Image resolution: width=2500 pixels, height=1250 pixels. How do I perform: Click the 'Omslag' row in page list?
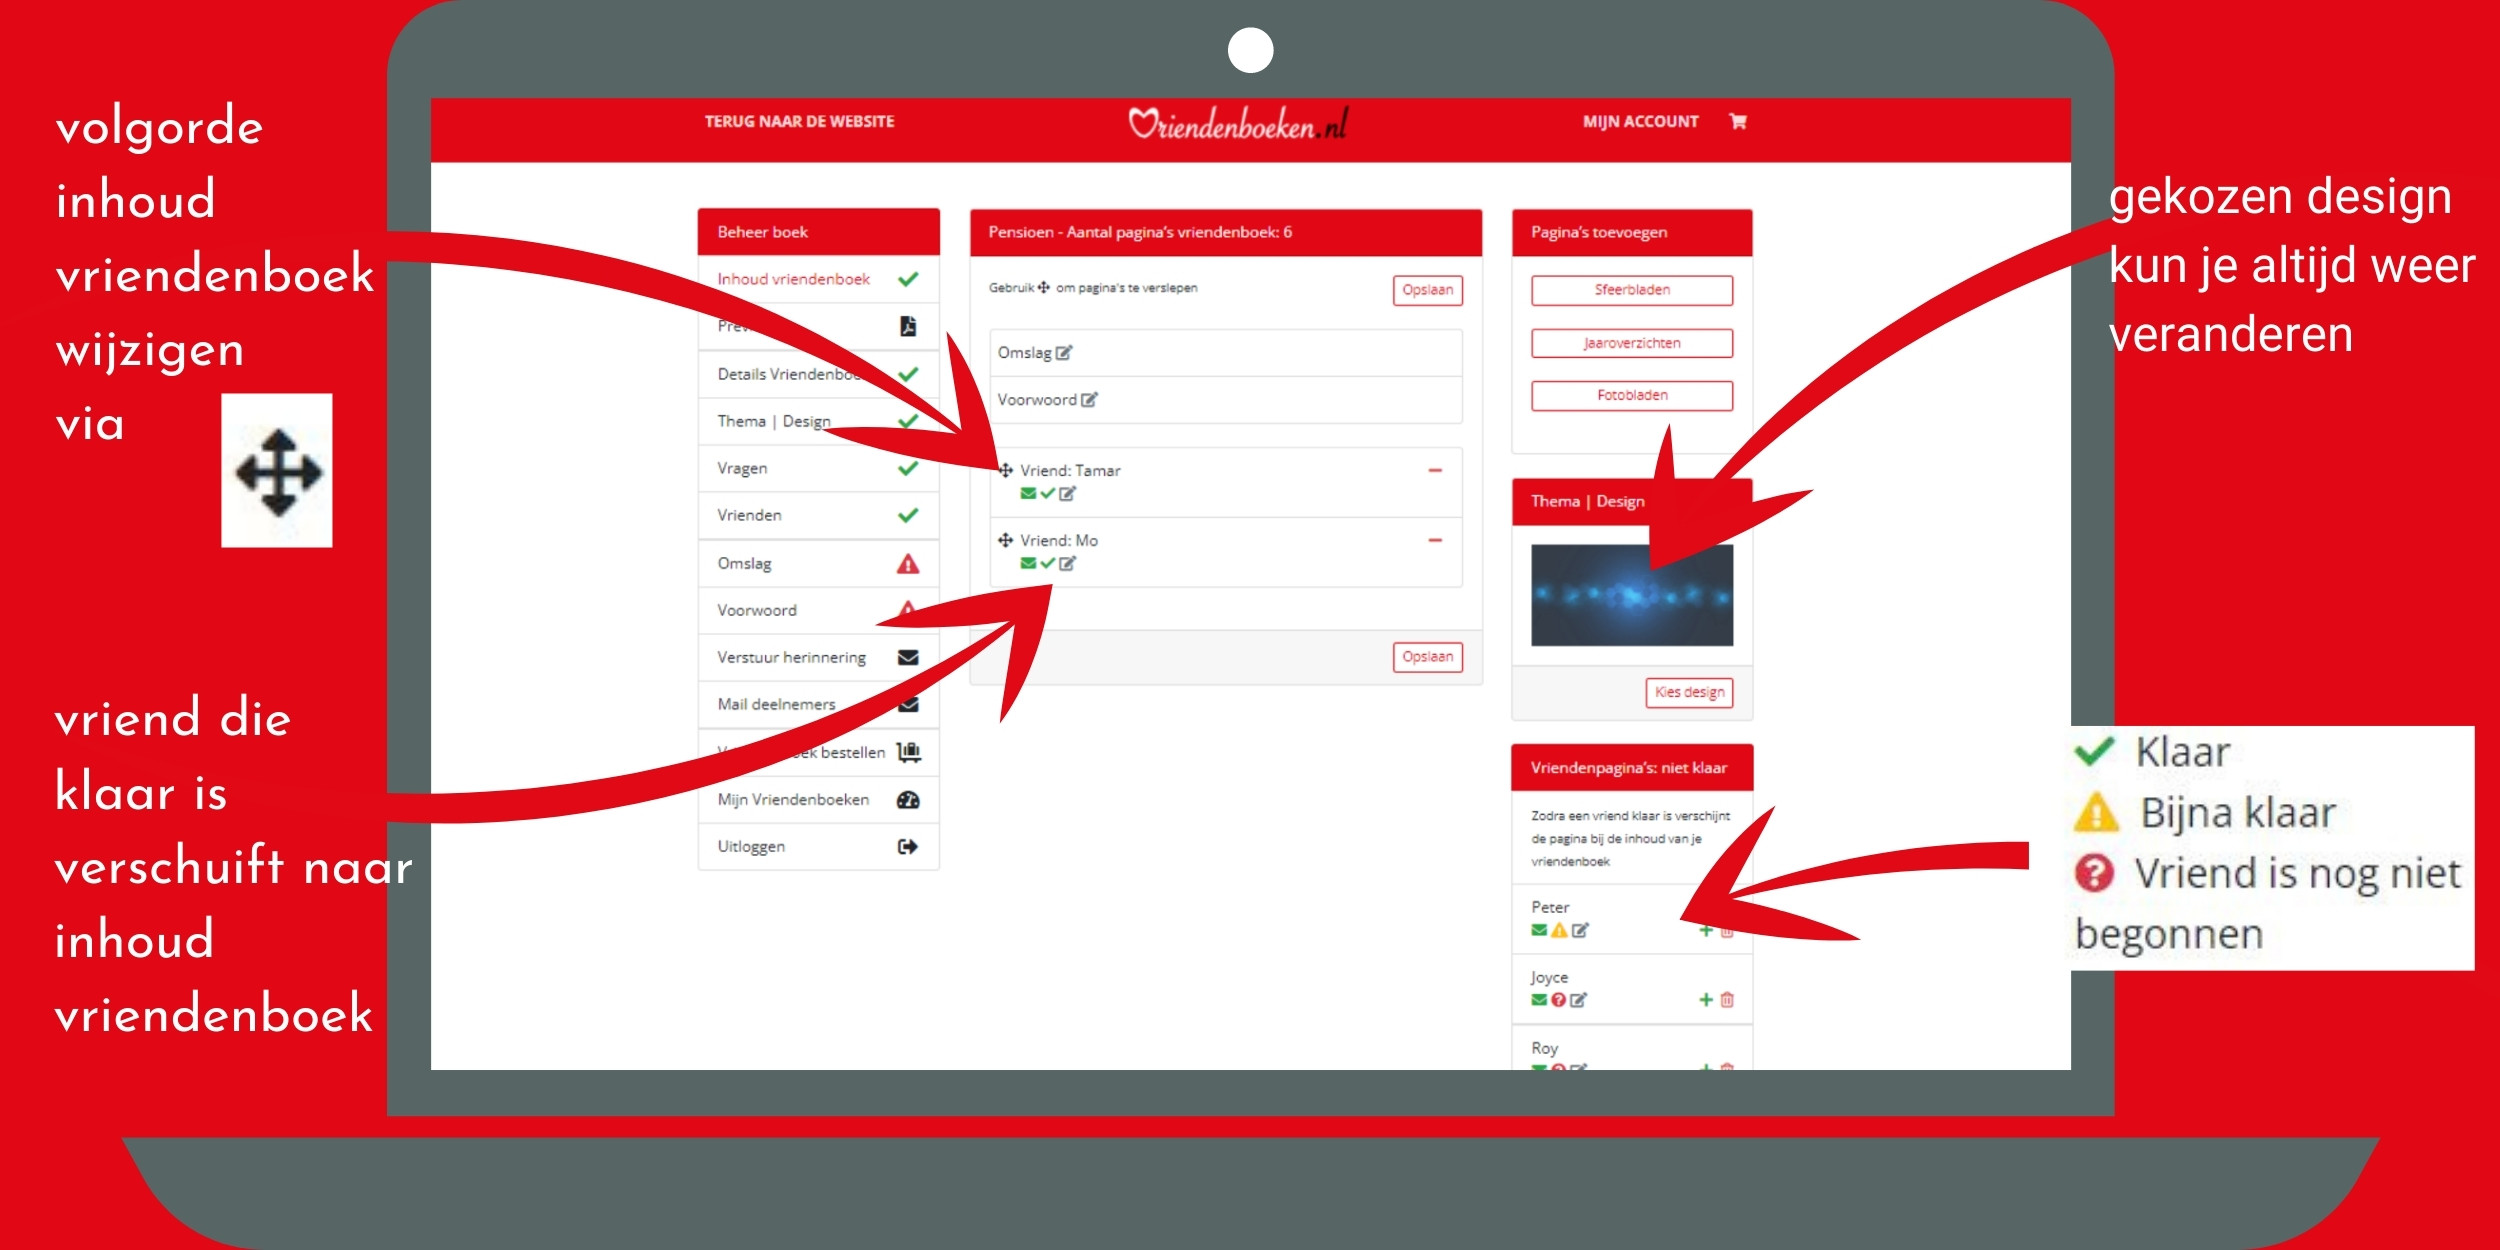point(1226,353)
